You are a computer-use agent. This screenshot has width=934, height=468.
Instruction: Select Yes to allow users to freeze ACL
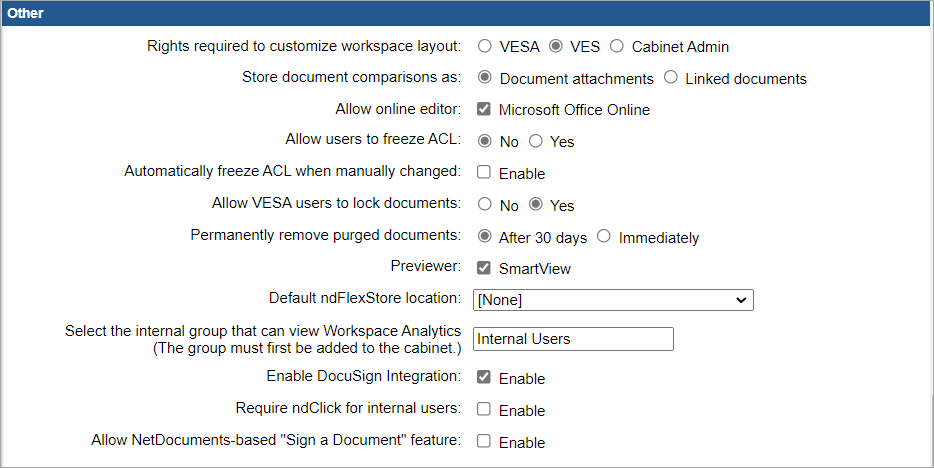536,142
